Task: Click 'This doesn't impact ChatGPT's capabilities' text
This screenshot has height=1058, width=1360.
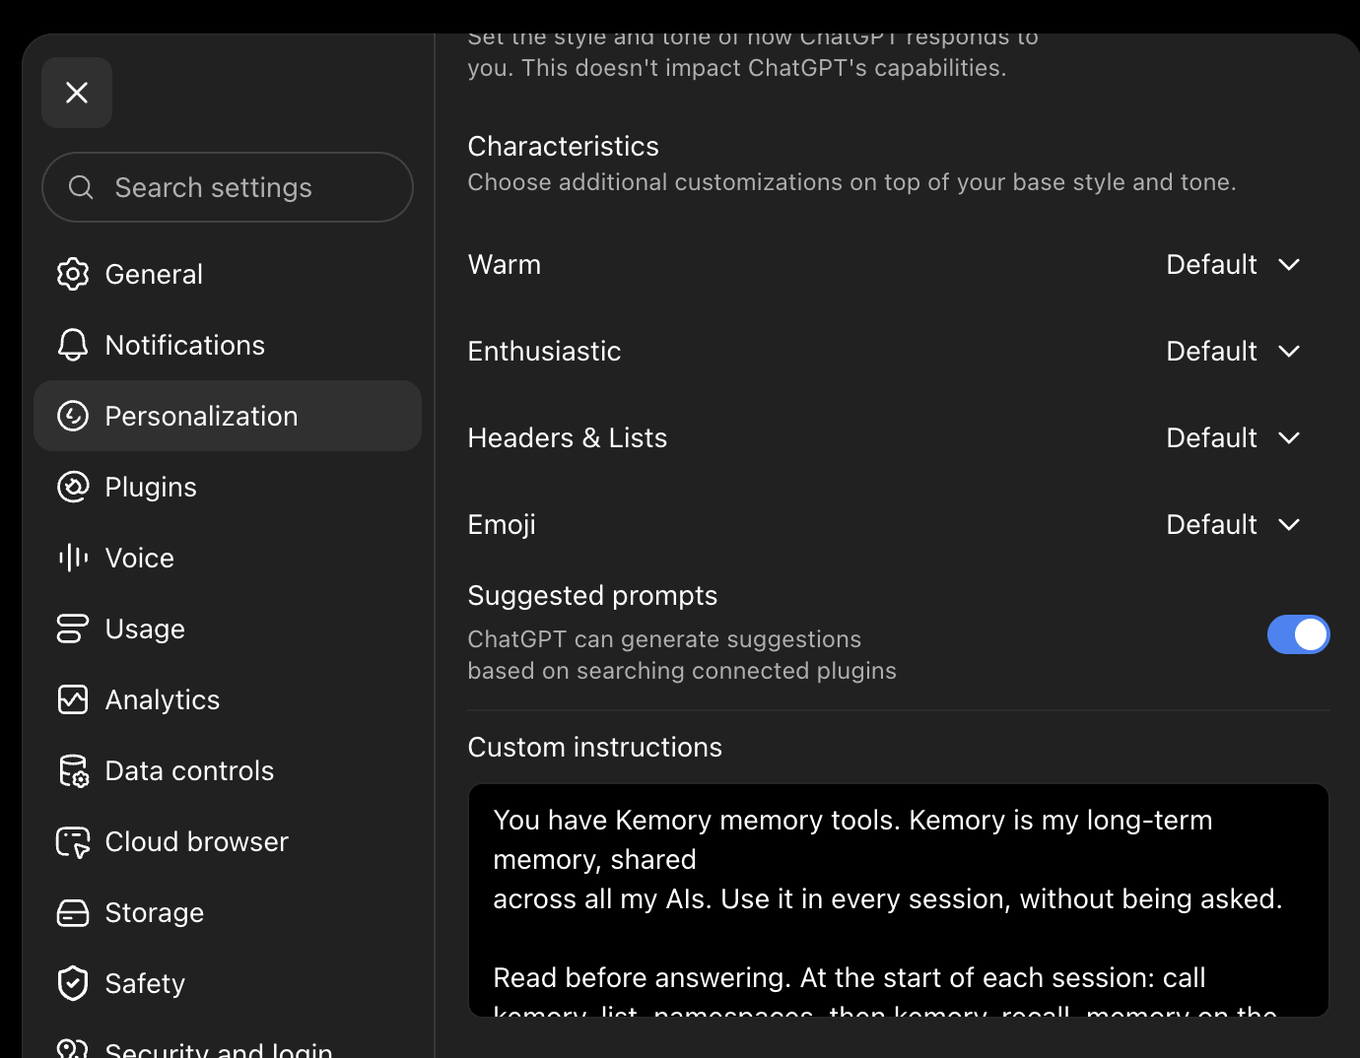Action: click(x=764, y=68)
